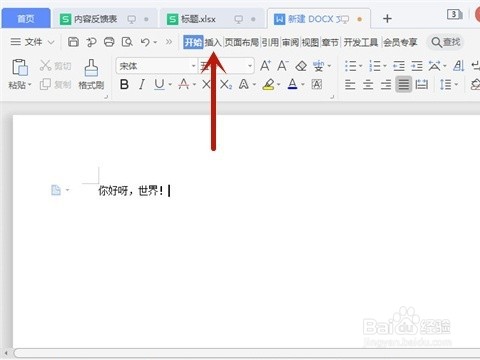This screenshot has height=360, width=480.
Task: Open the line spacing dropdown arrow
Action: (456, 85)
